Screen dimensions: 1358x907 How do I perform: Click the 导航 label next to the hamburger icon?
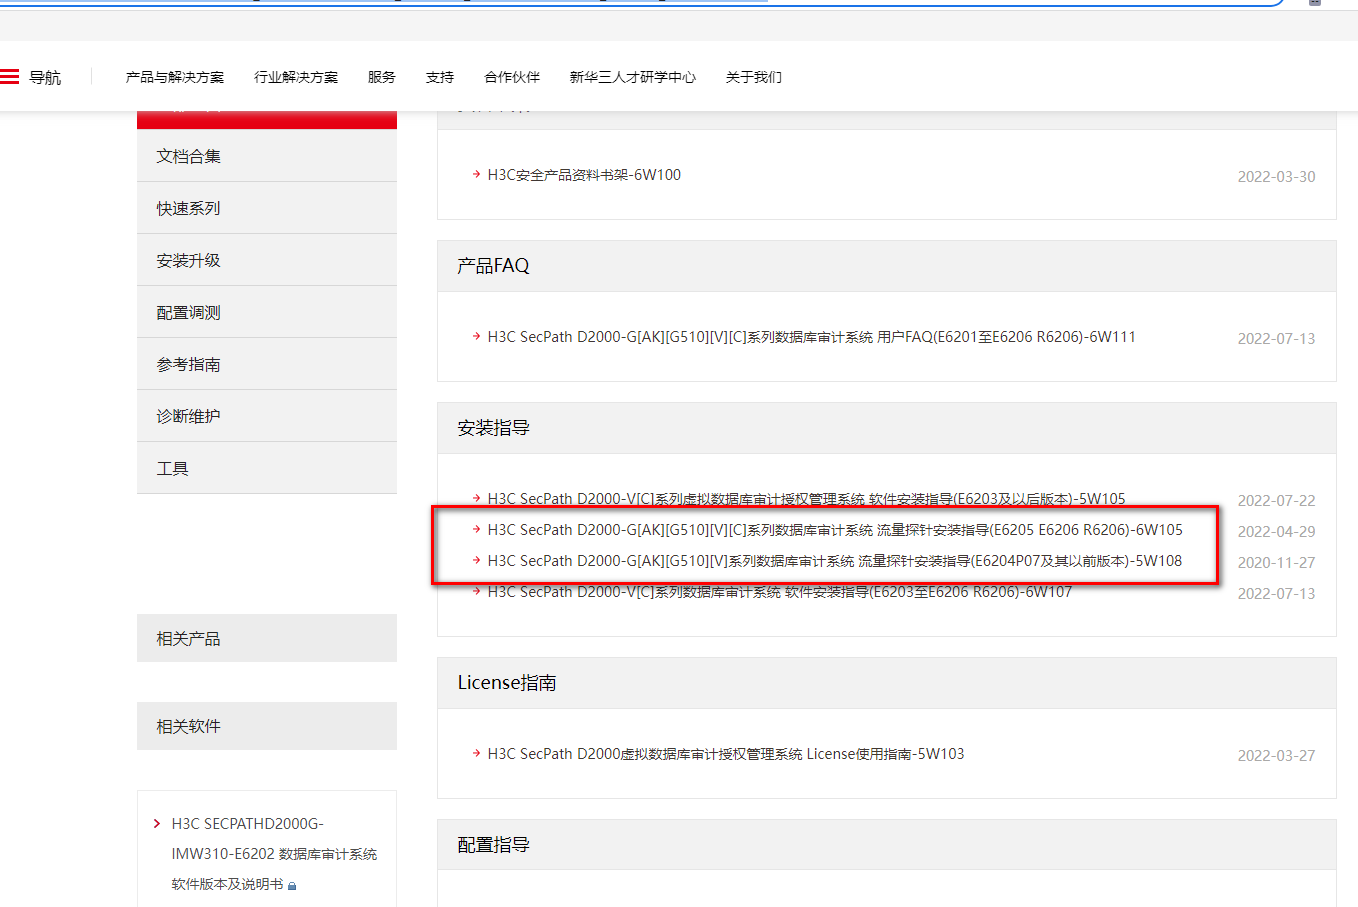(x=45, y=77)
